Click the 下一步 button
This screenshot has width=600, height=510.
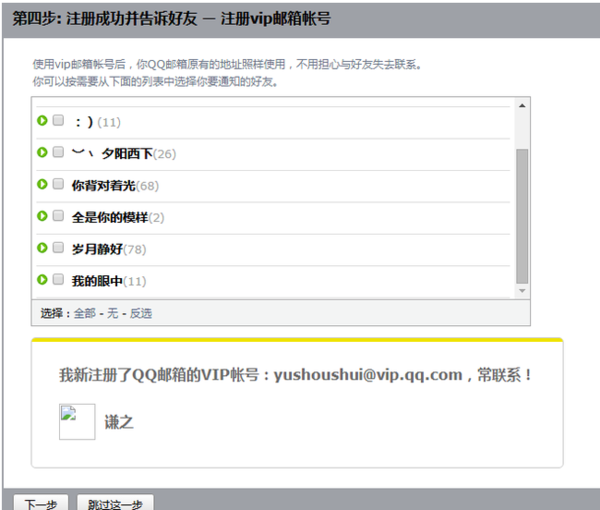click(x=41, y=503)
